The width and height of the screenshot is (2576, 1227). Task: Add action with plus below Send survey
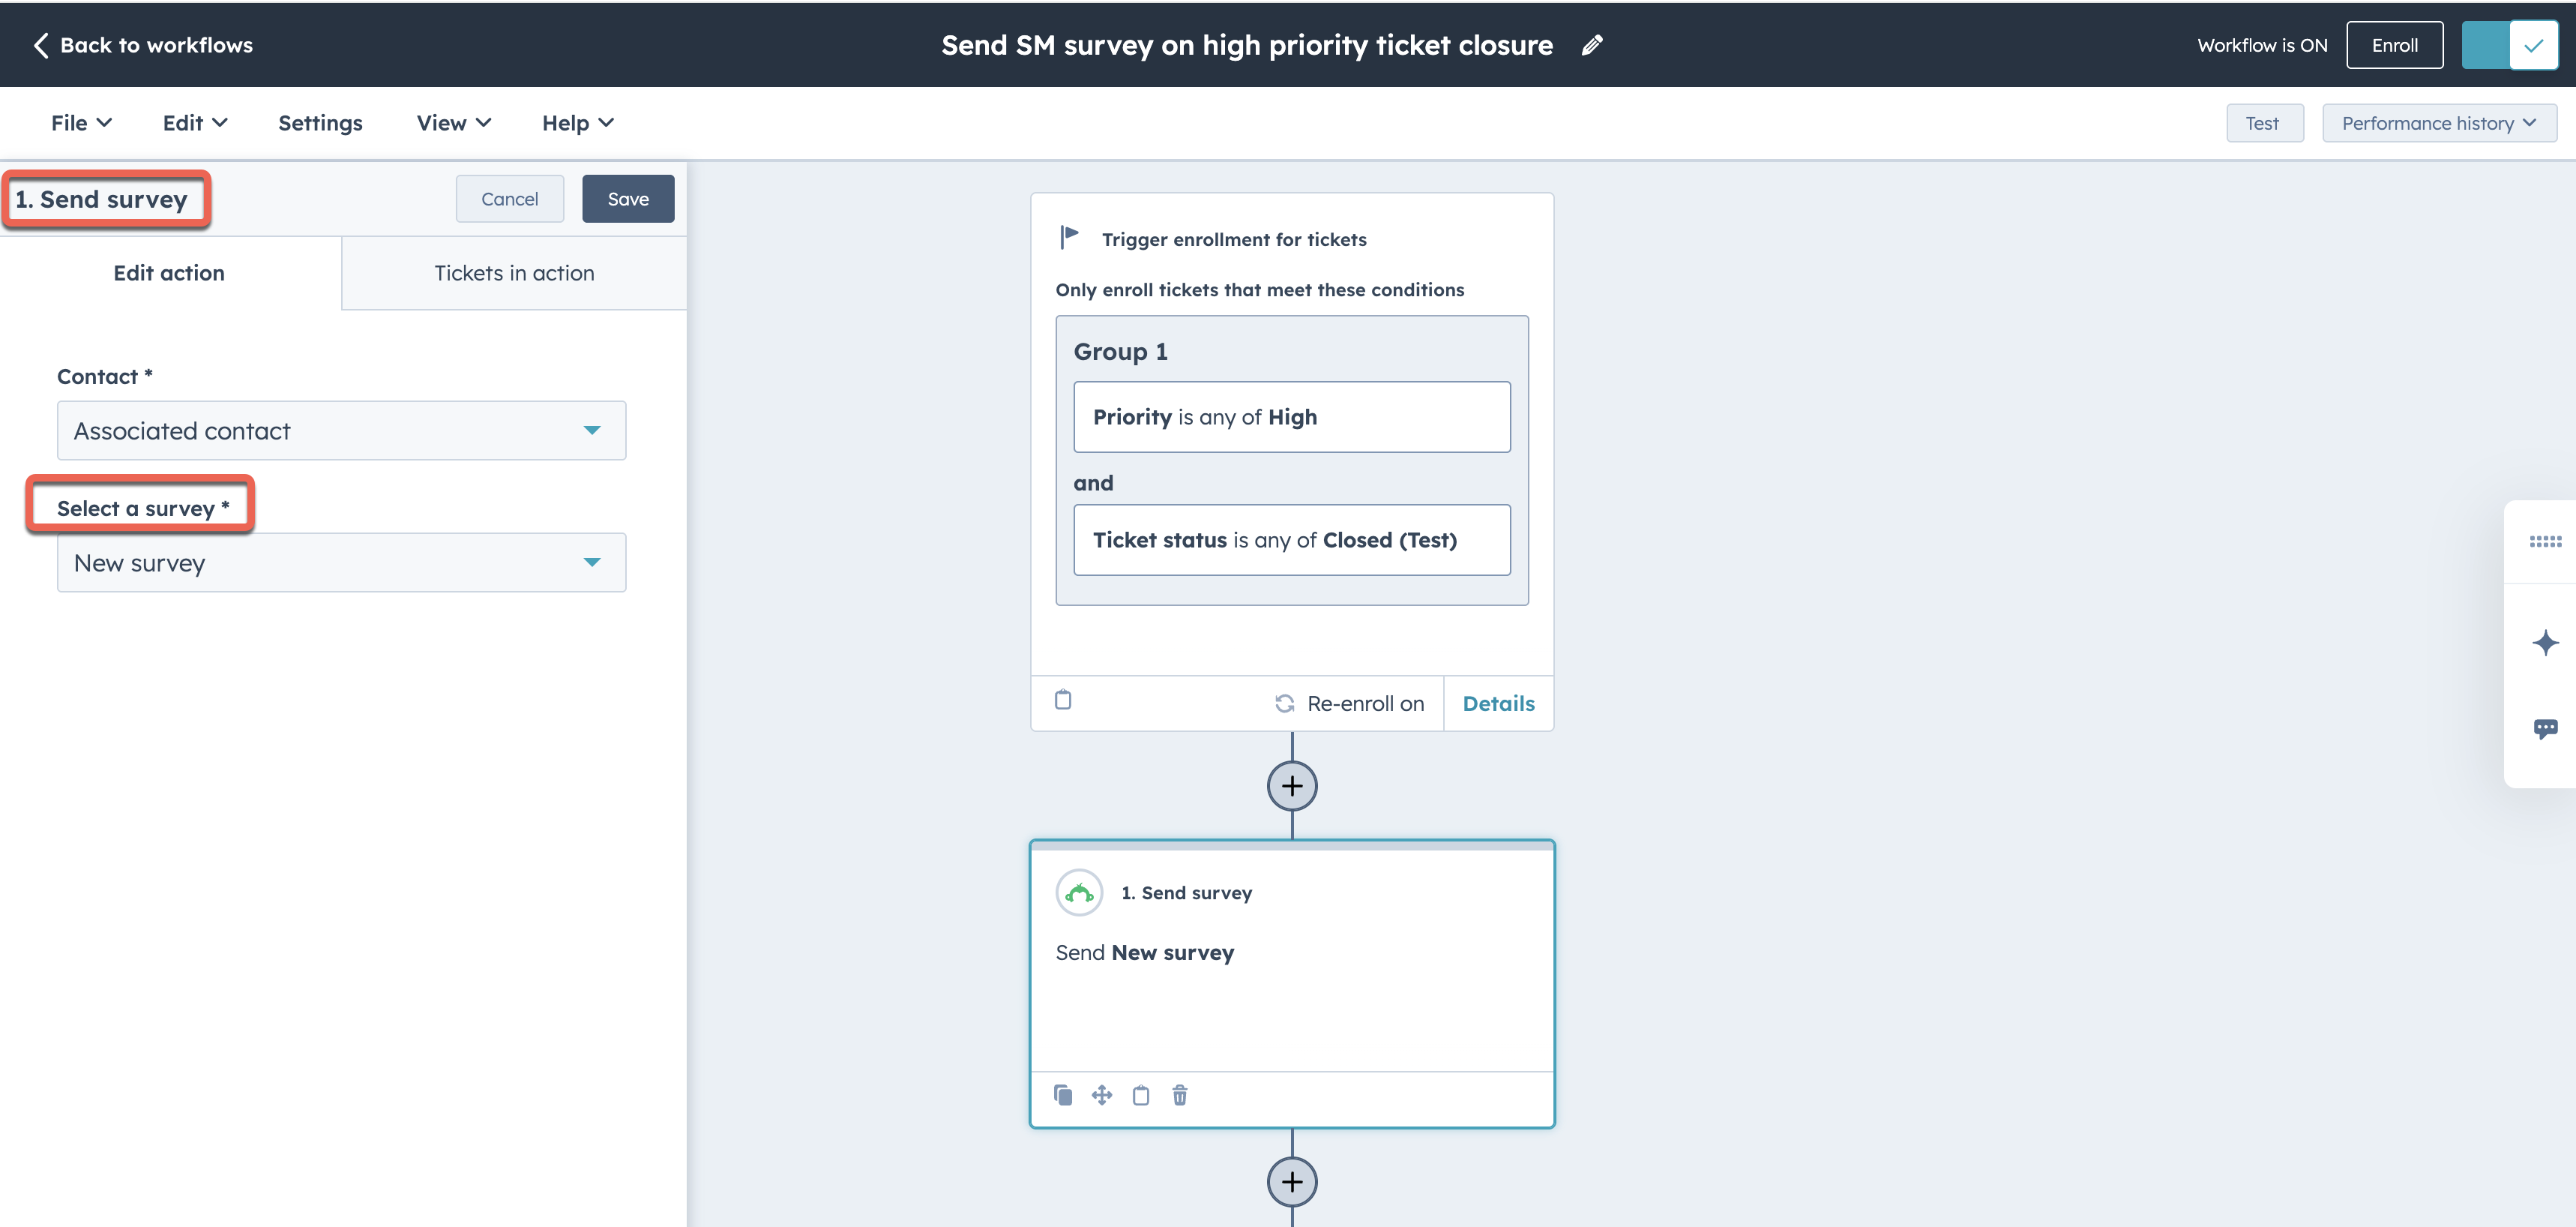[x=1292, y=1182]
